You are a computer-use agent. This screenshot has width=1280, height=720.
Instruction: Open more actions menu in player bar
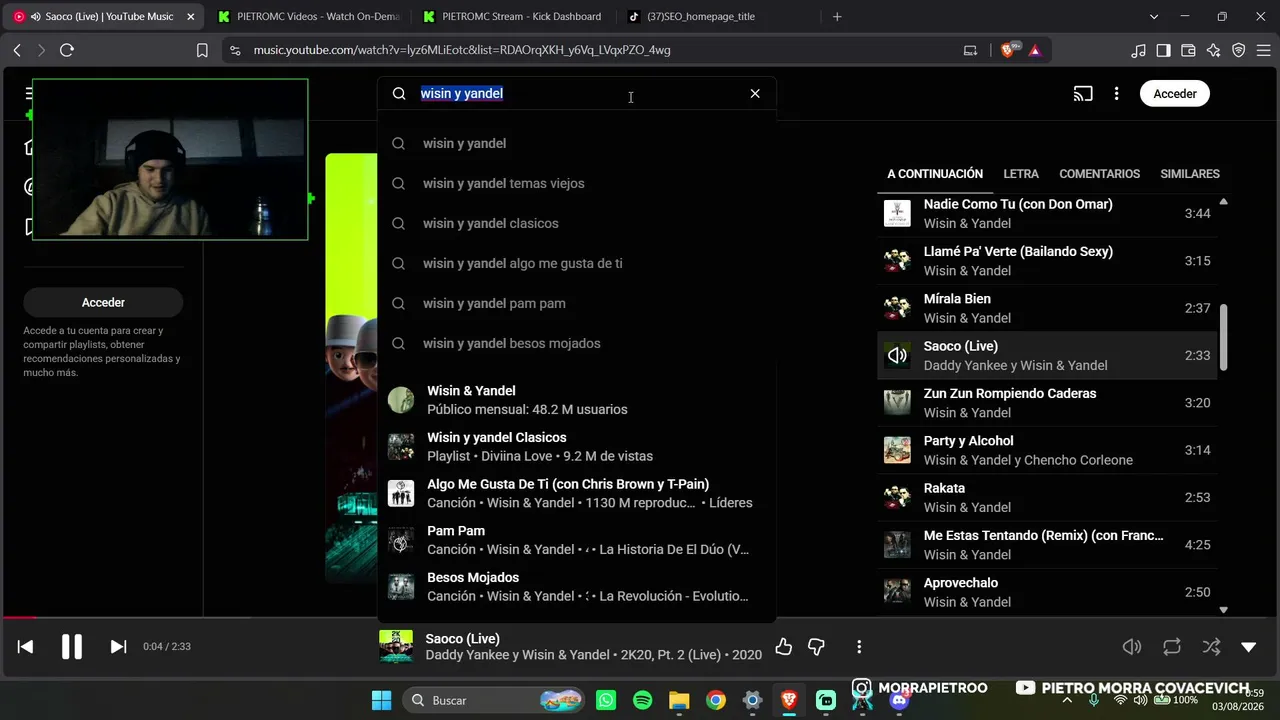[859, 647]
